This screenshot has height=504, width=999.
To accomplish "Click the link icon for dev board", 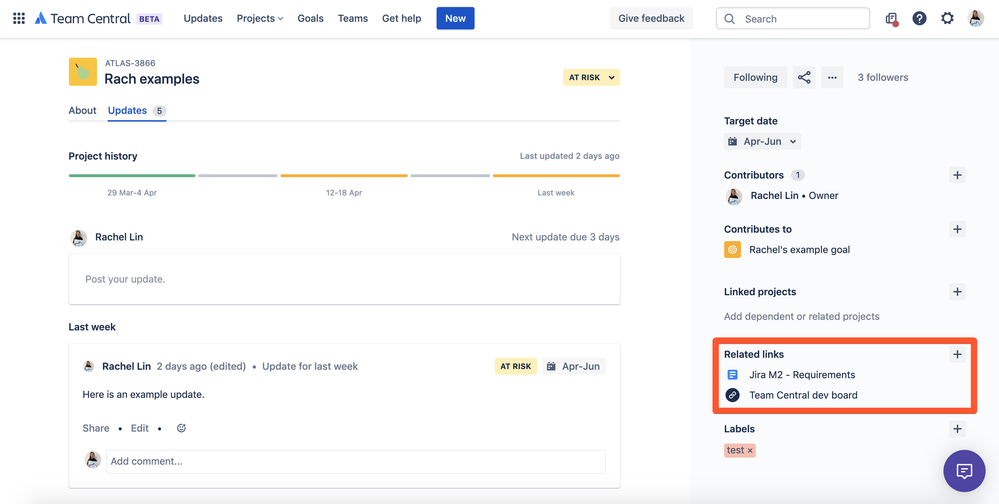I will click(x=733, y=395).
